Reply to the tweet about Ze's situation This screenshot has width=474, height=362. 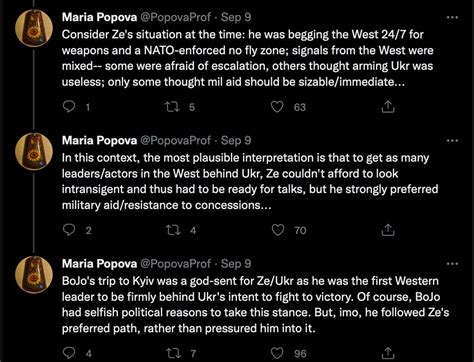pyautogui.click(x=69, y=107)
